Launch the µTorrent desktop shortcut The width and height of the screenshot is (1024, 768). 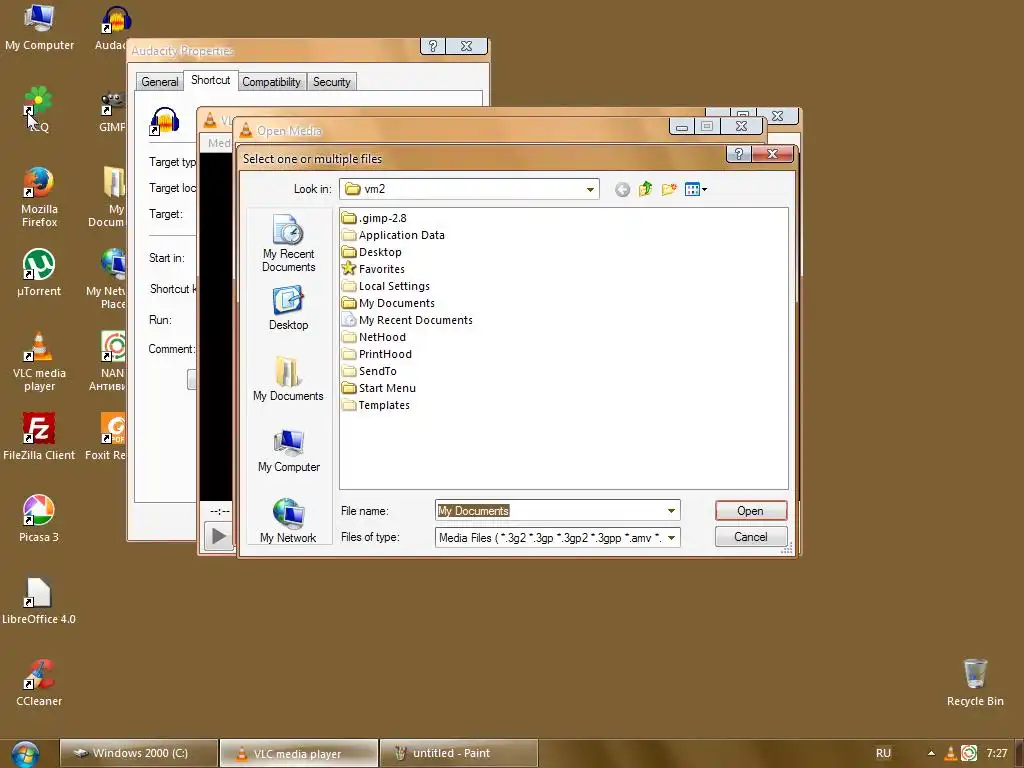pyautogui.click(x=39, y=273)
